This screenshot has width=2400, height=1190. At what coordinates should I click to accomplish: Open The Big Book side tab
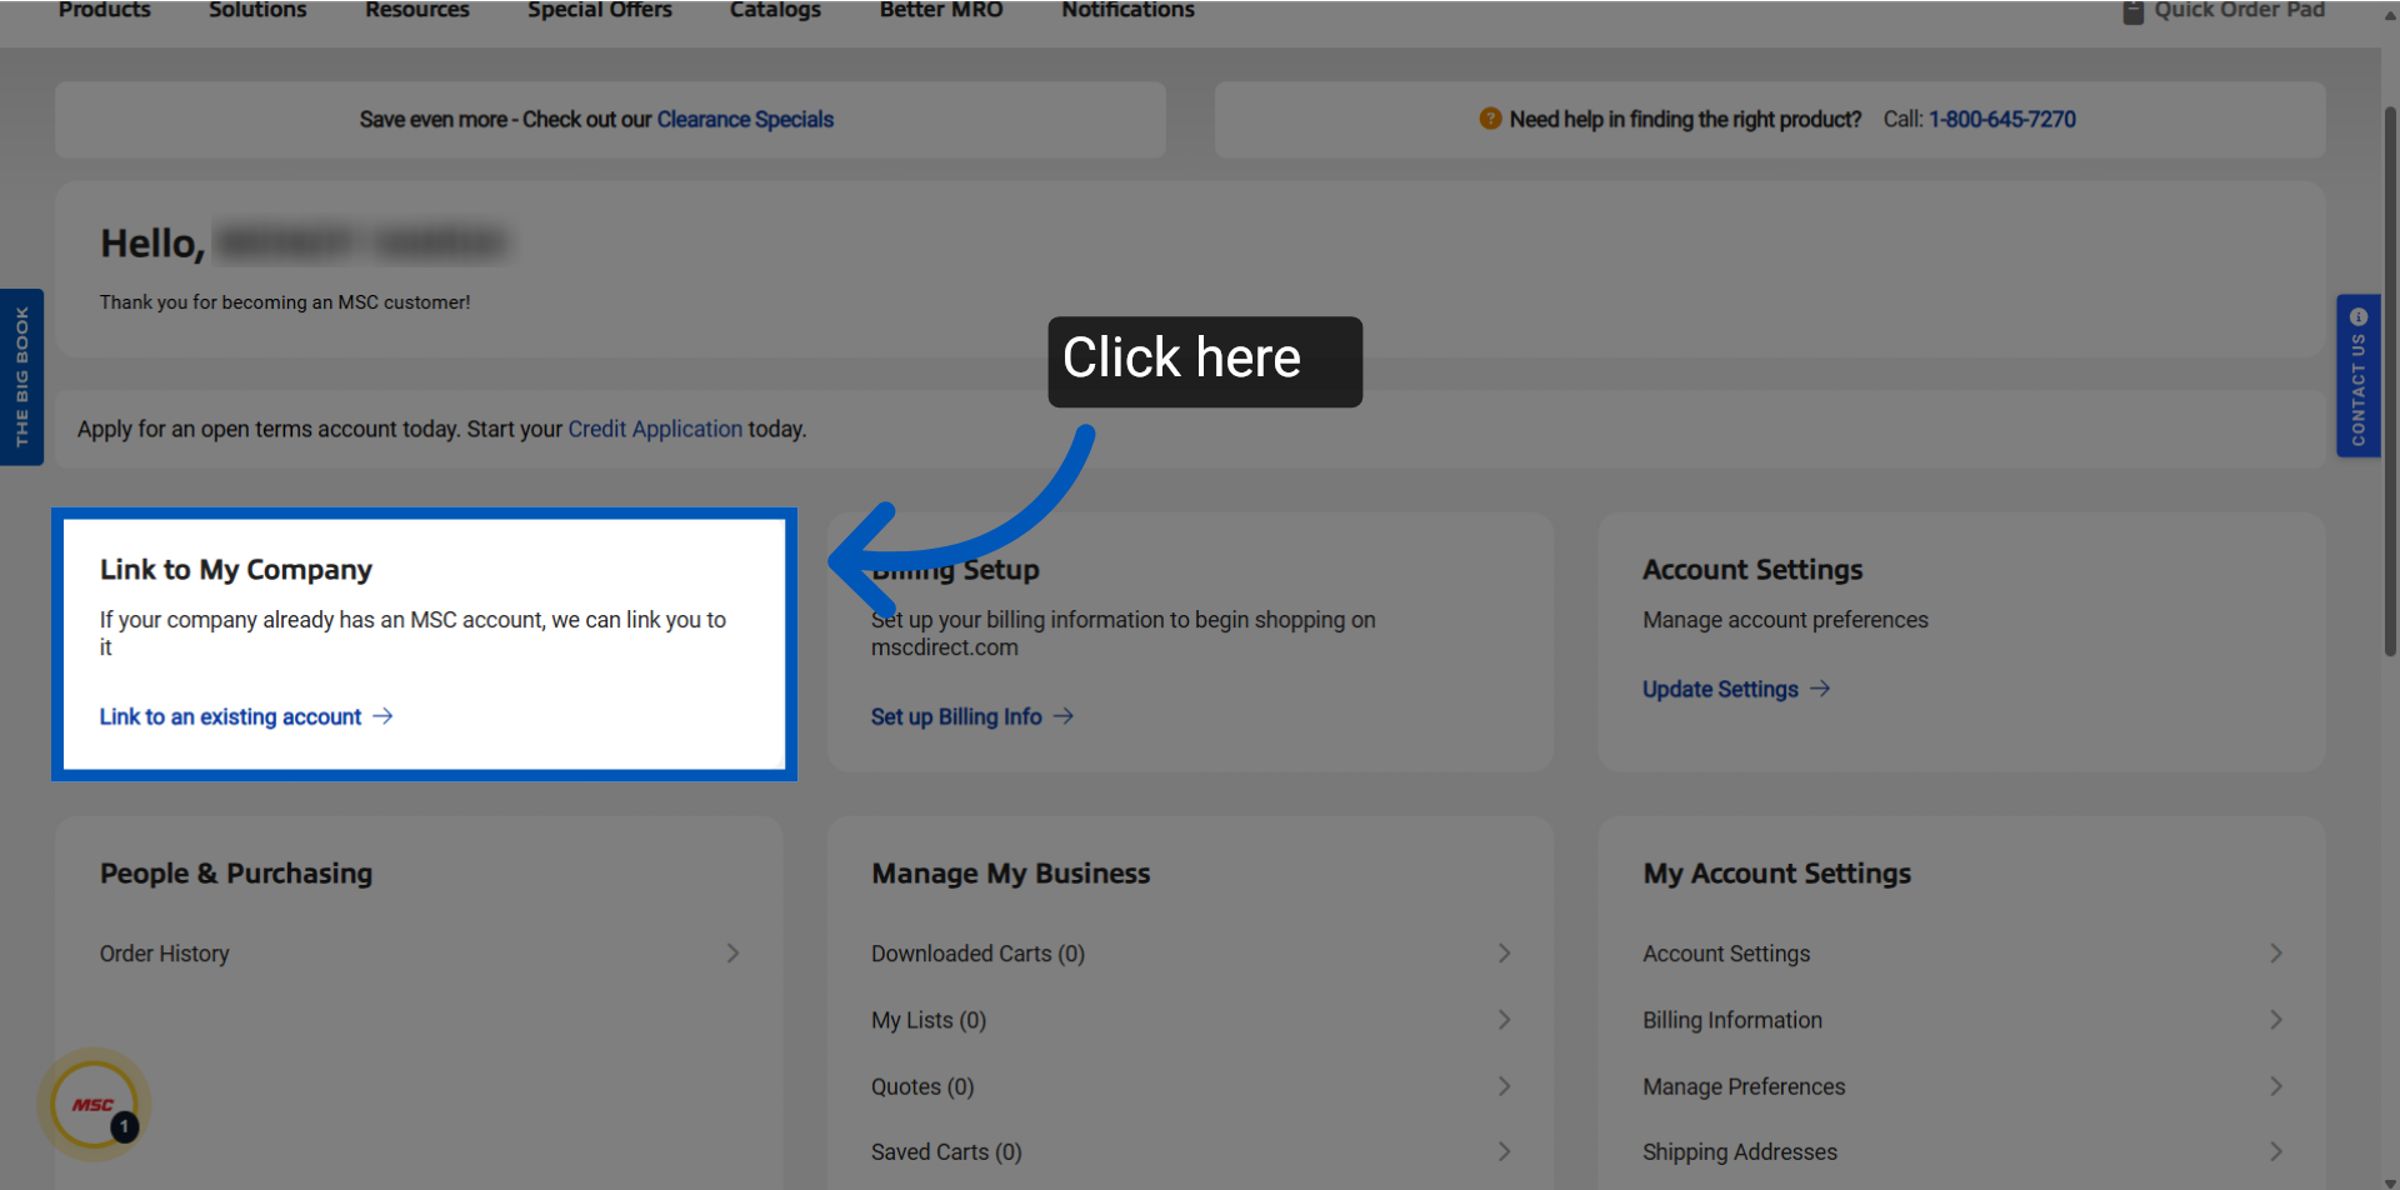pyautogui.click(x=22, y=377)
